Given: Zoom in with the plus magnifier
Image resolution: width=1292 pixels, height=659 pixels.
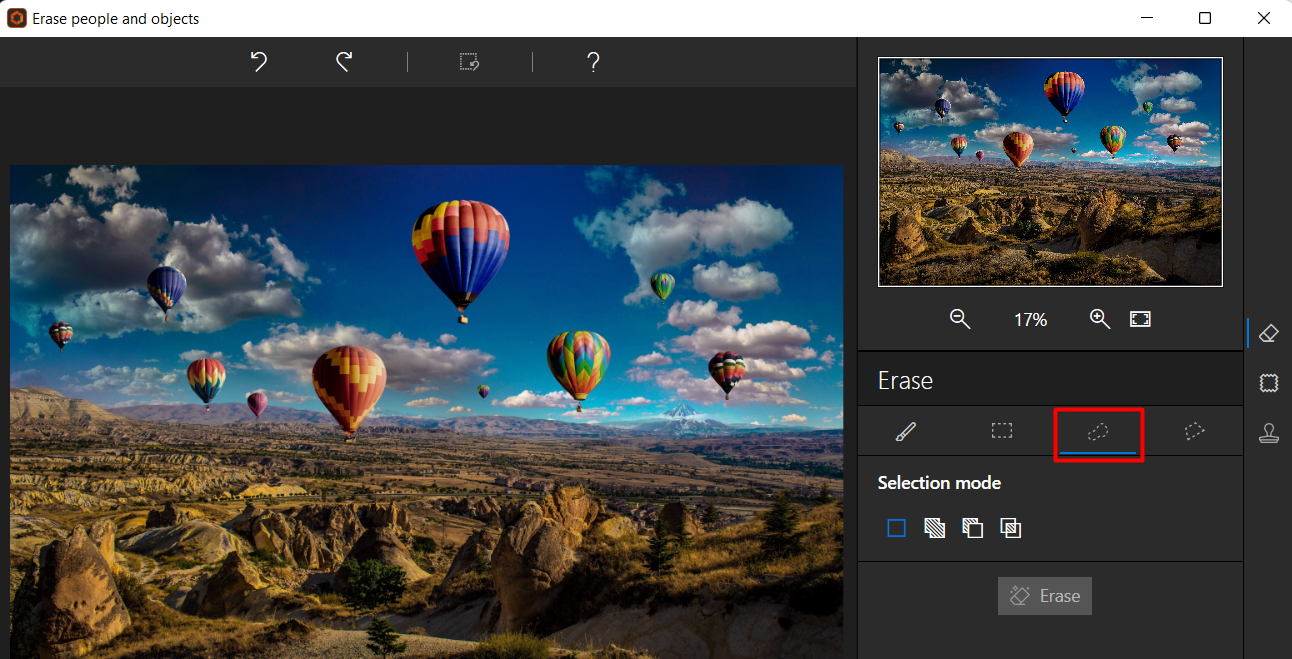Looking at the screenshot, I should click(1100, 319).
